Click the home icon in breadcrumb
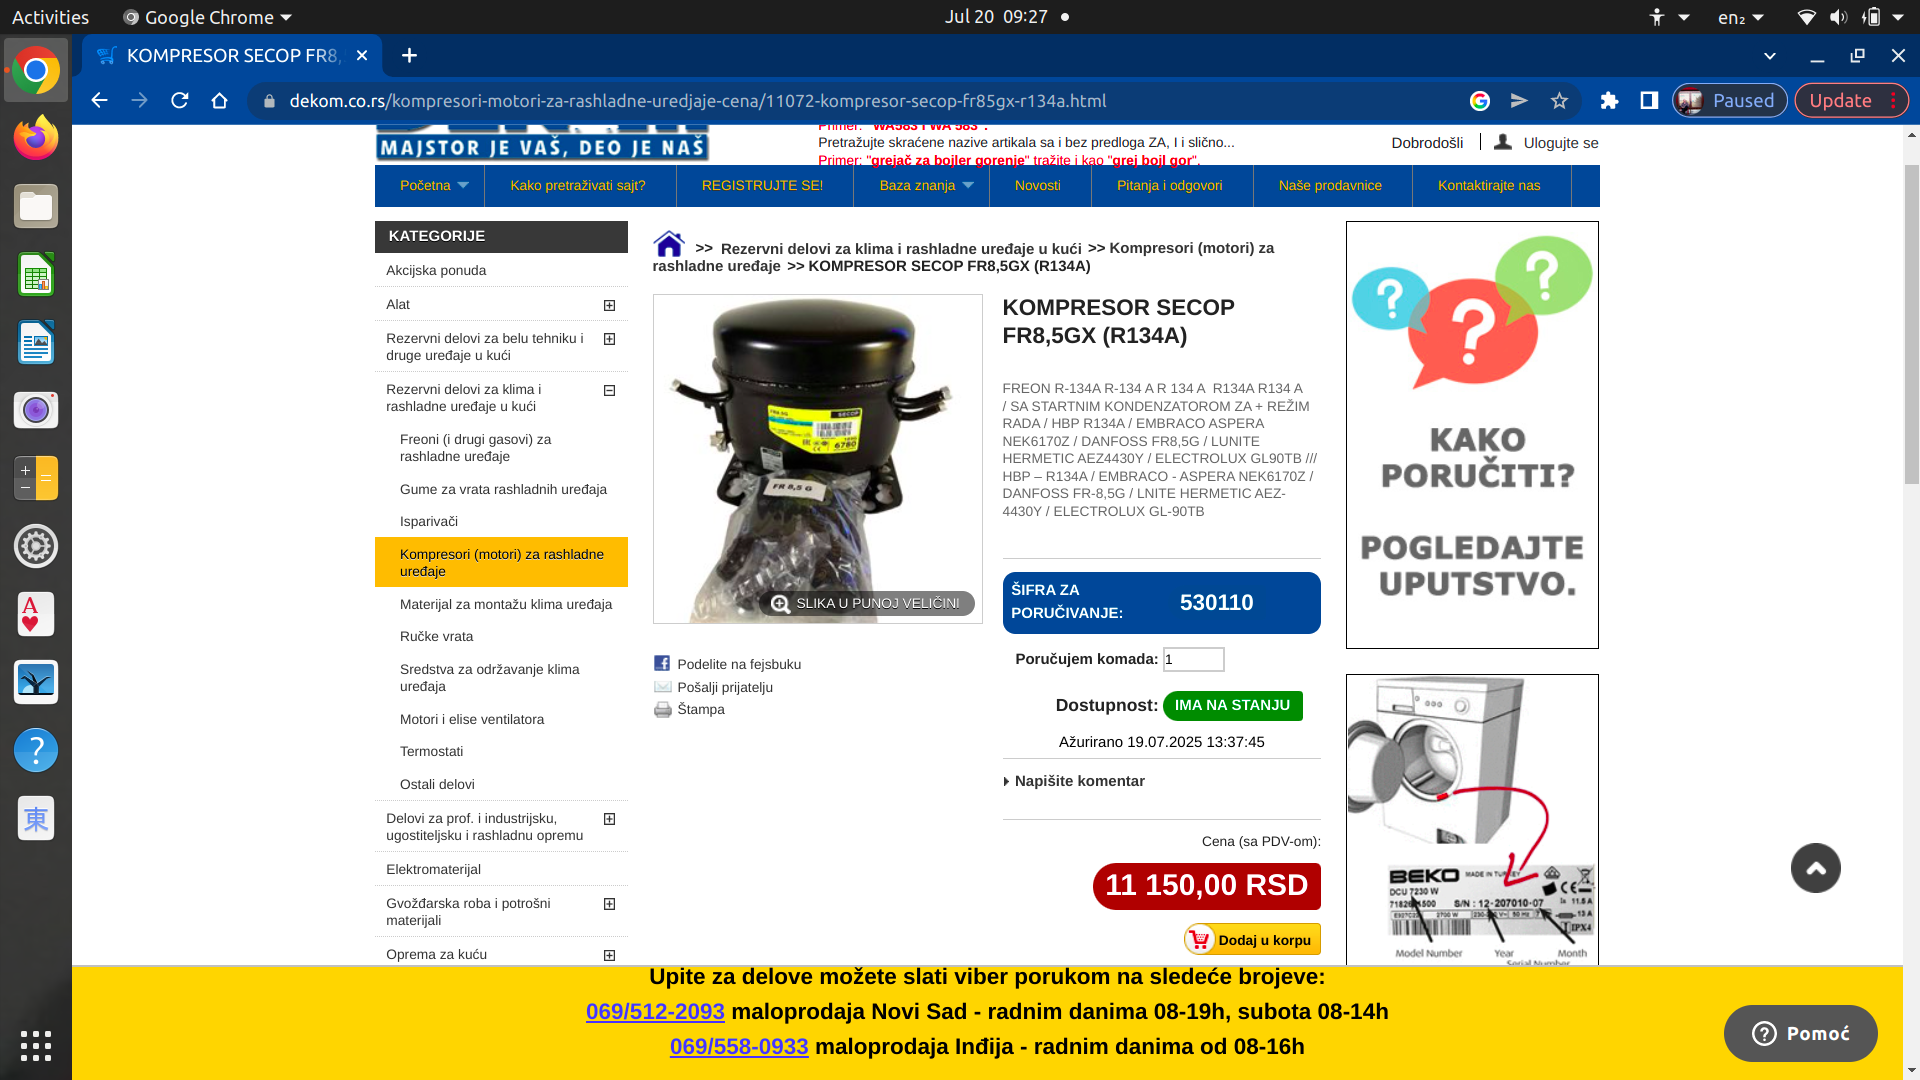 click(x=668, y=245)
